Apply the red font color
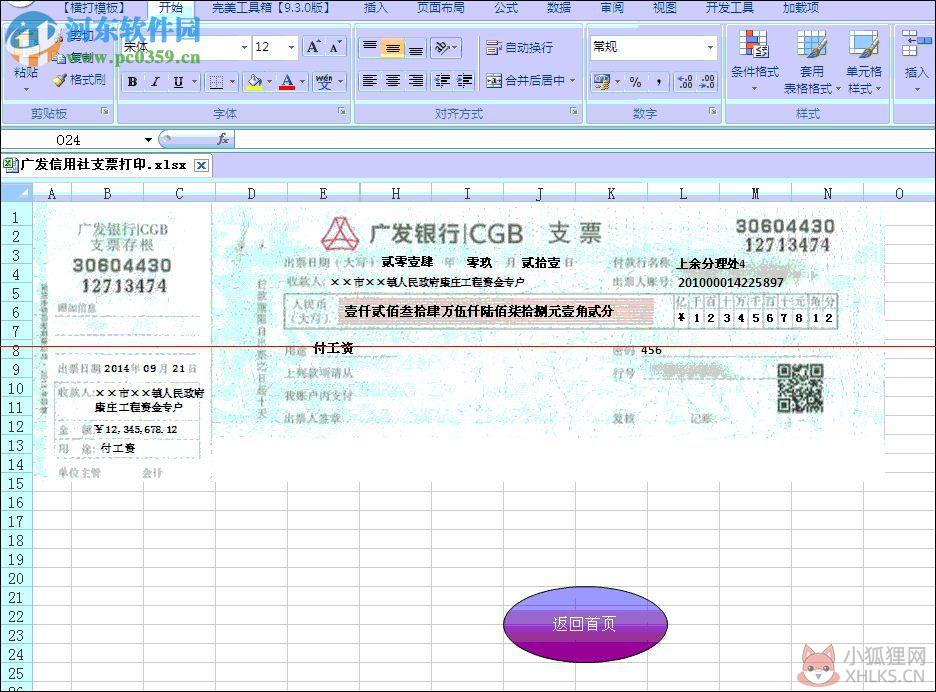The width and height of the screenshot is (936, 692). 288,82
